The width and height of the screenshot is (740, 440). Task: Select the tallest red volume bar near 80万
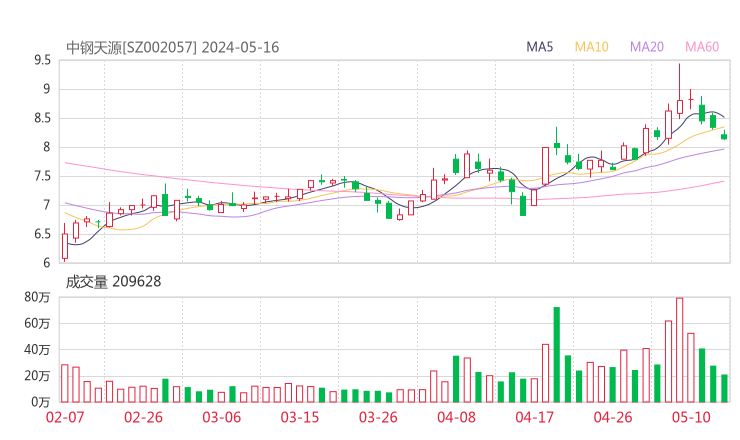680,350
